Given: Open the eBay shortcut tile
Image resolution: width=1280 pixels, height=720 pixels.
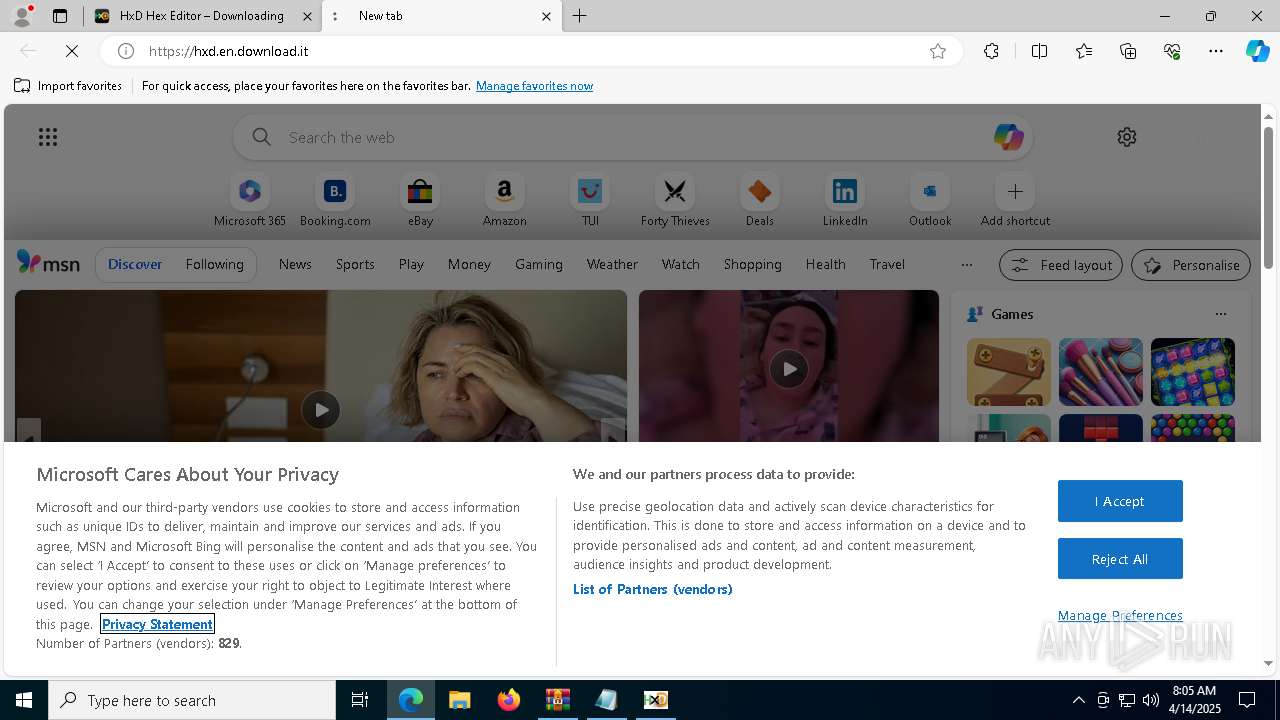Looking at the screenshot, I should coord(420,200).
